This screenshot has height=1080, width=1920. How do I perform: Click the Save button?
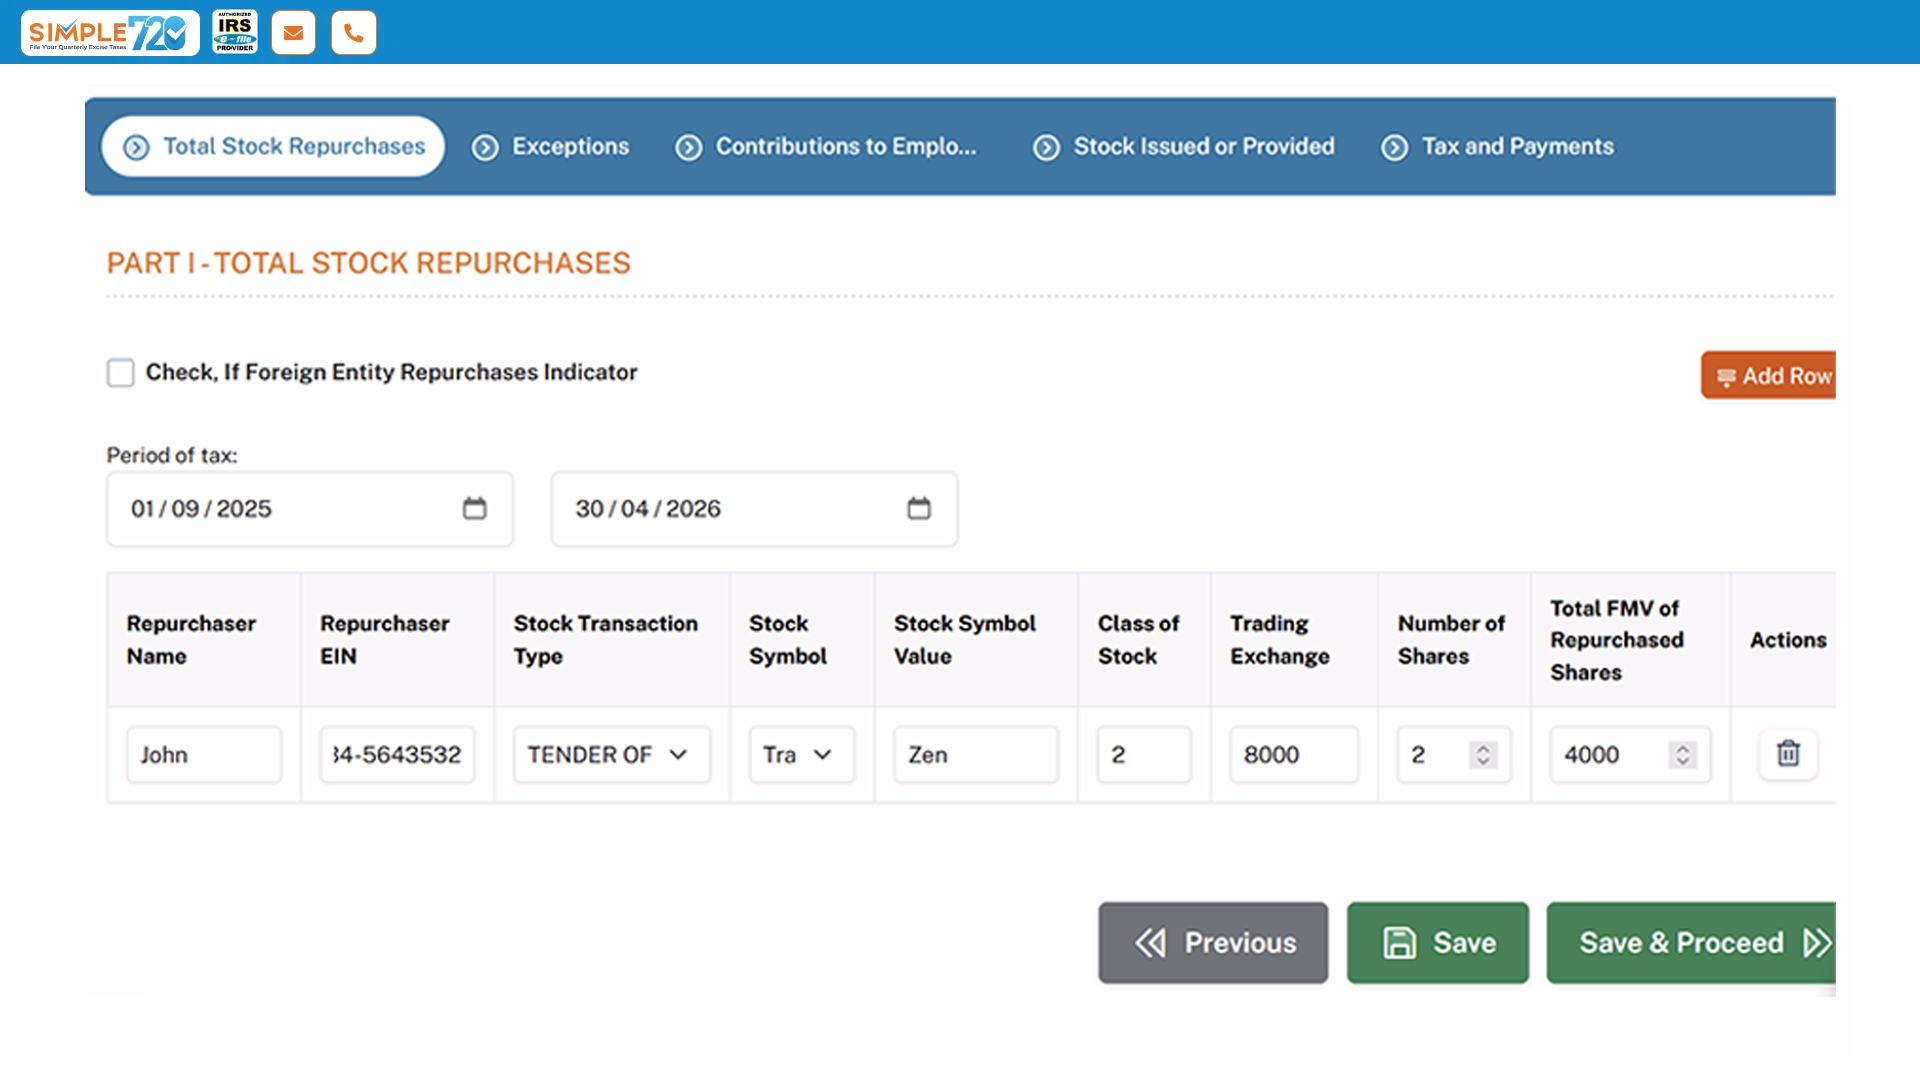[x=1438, y=943]
